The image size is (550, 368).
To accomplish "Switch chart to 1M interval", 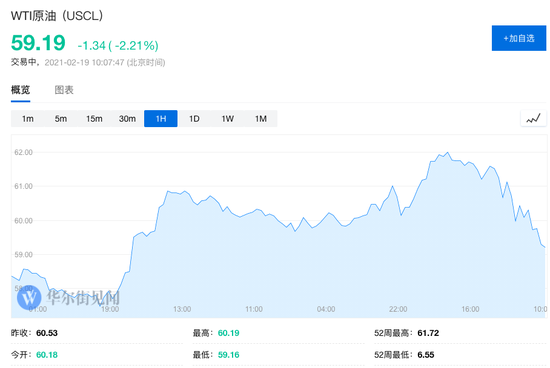I will pyautogui.click(x=261, y=119).
